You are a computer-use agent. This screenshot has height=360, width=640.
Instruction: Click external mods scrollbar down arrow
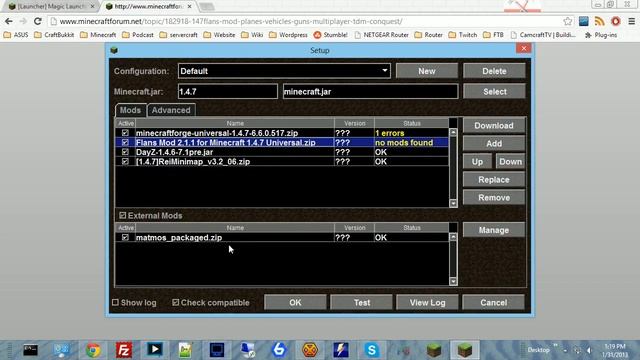point(453,281)
